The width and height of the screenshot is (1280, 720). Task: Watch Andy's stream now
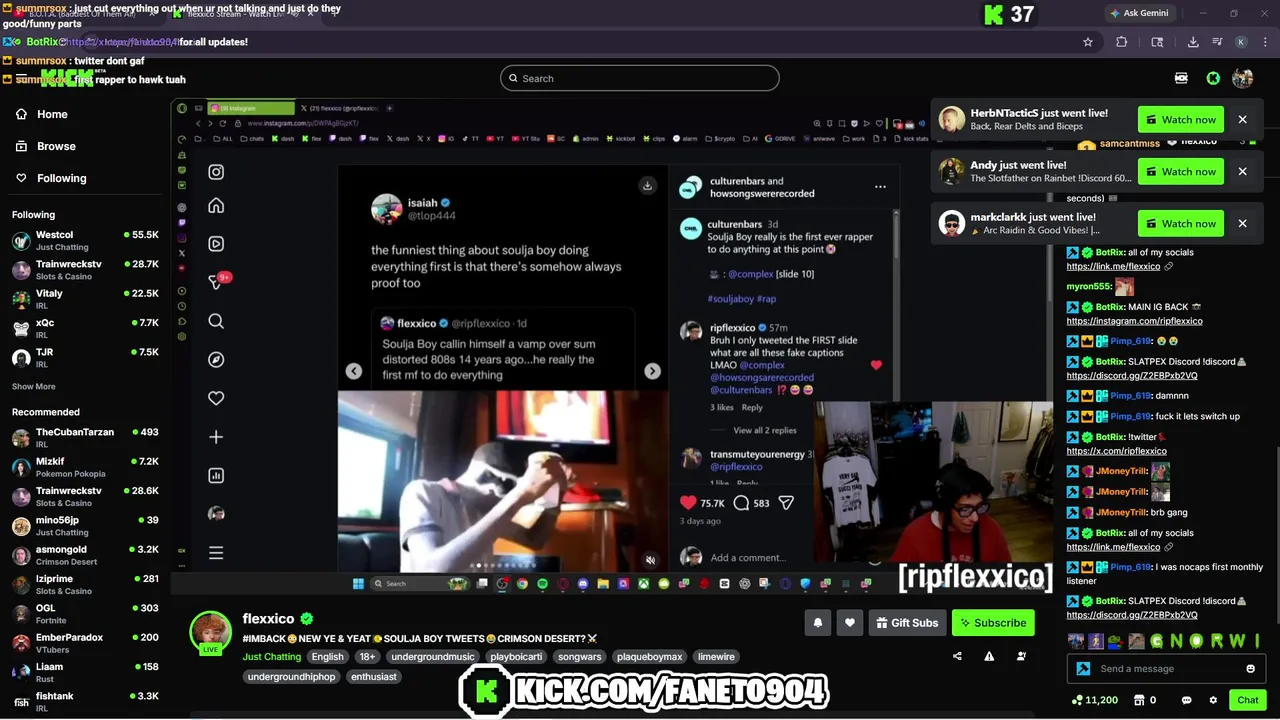tap(1179, 172)
